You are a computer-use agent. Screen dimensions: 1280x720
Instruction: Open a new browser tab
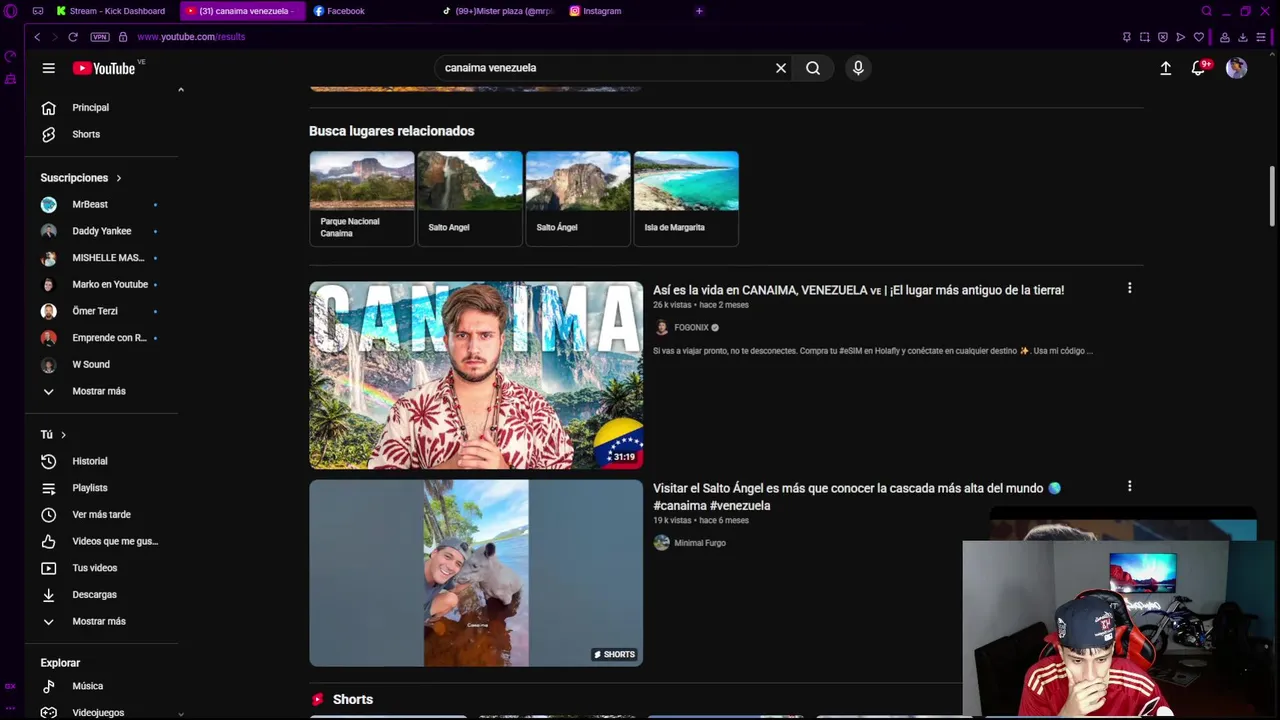pos(699,11)
